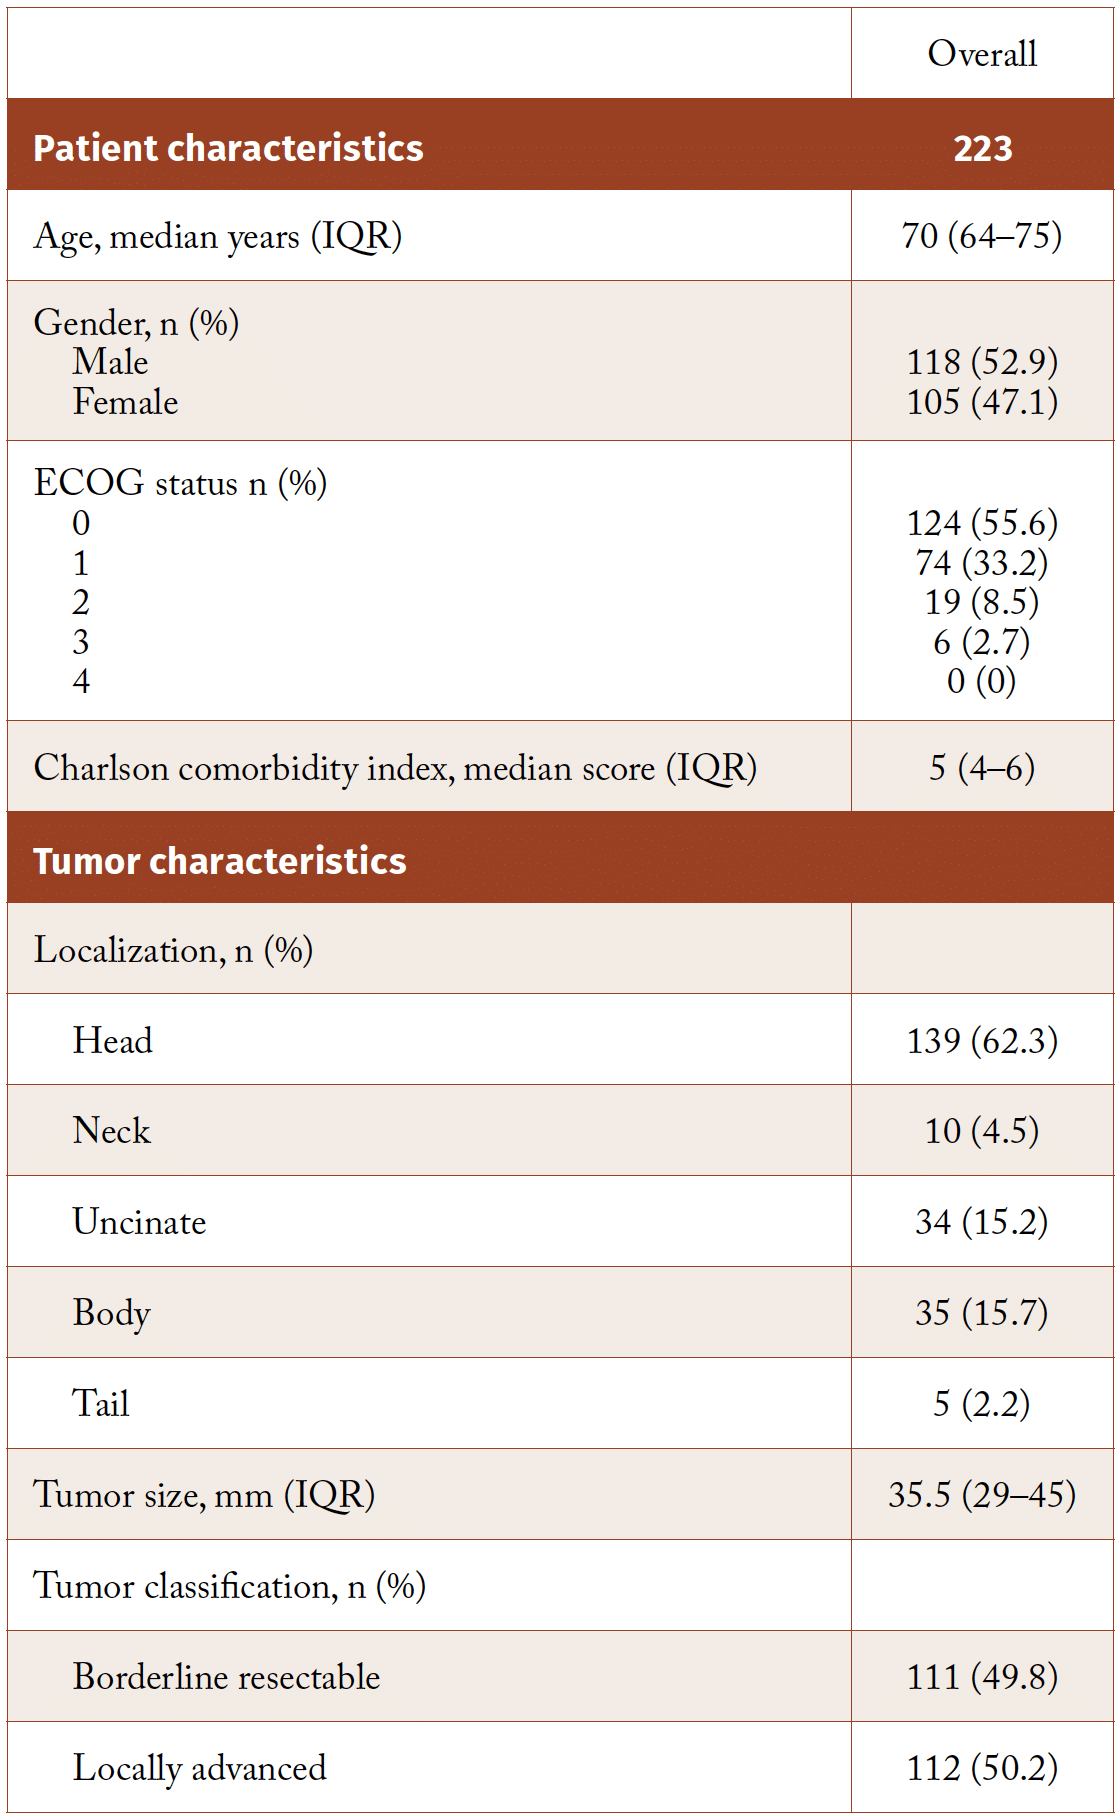The height and width of the screenshot is (1820, 1120).
Task: Select the Body value 35 (15.7)
Action: [x=982, y=1313]
